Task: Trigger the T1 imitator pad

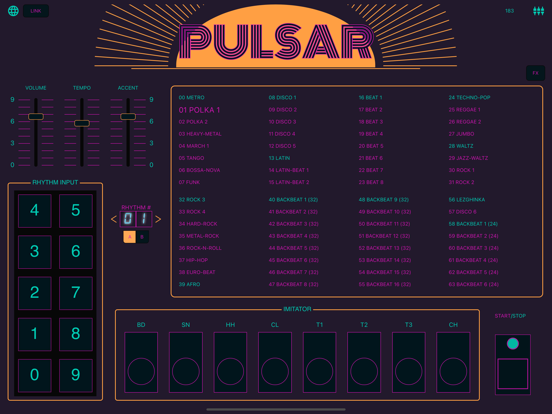Action: pyautogui.click(x=320, y=362)
